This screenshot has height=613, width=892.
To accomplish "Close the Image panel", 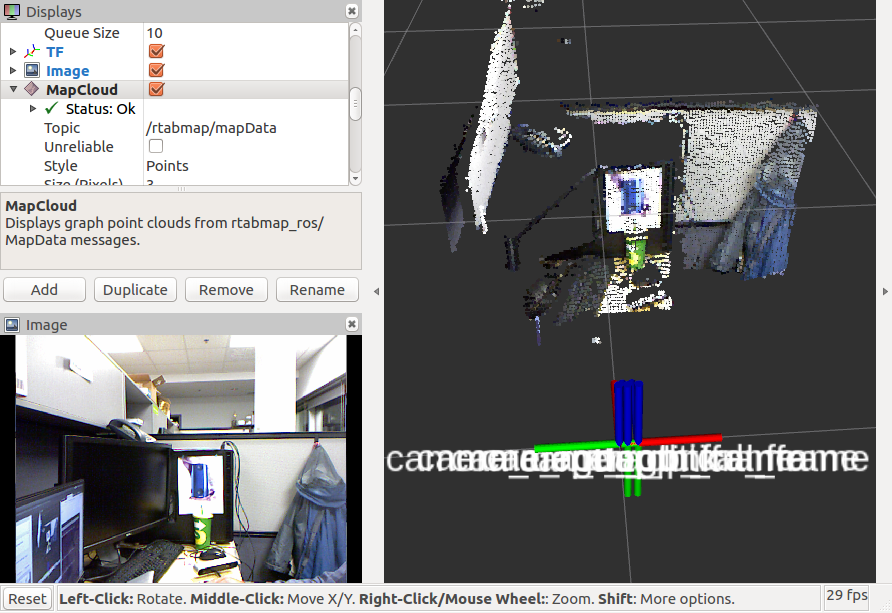I will click(351, 325).
